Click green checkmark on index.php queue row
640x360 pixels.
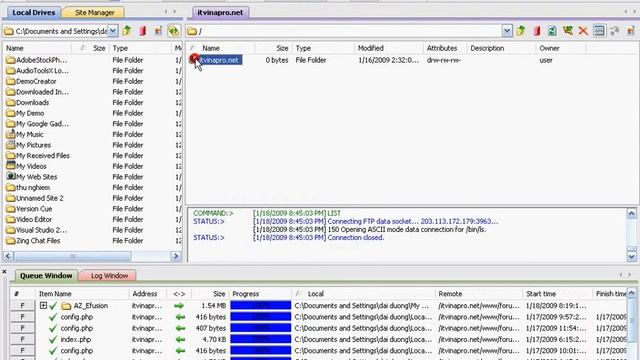click(53, 339)
